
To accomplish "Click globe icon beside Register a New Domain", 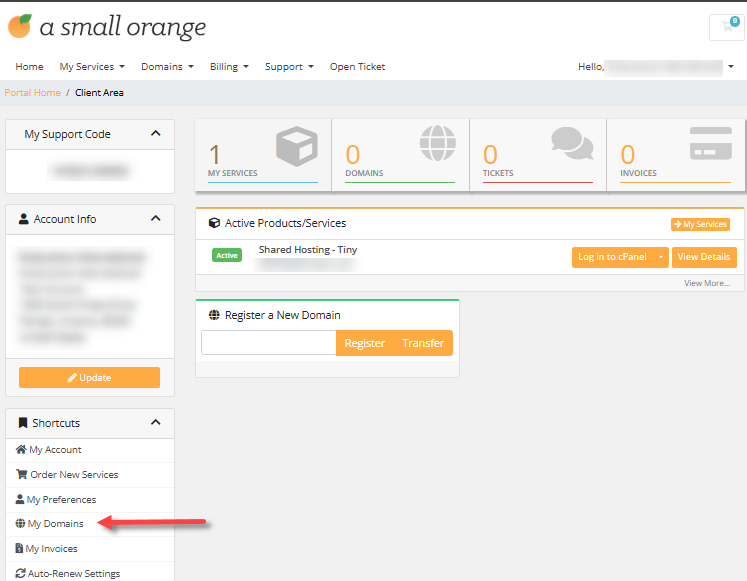I will (214, 315).
